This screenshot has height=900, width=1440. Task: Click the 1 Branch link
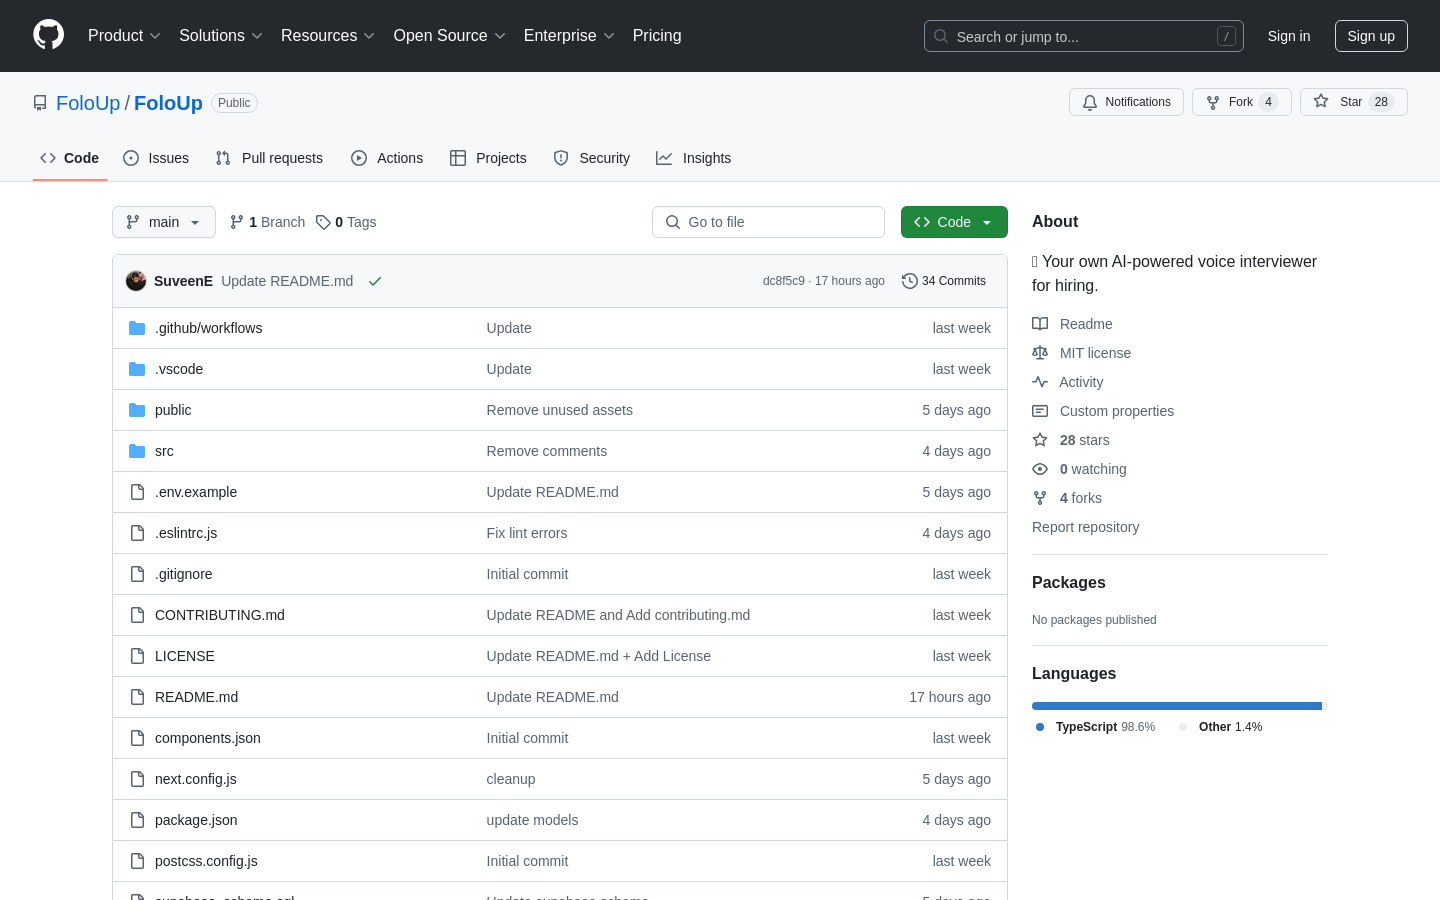(x=267, y=222)
